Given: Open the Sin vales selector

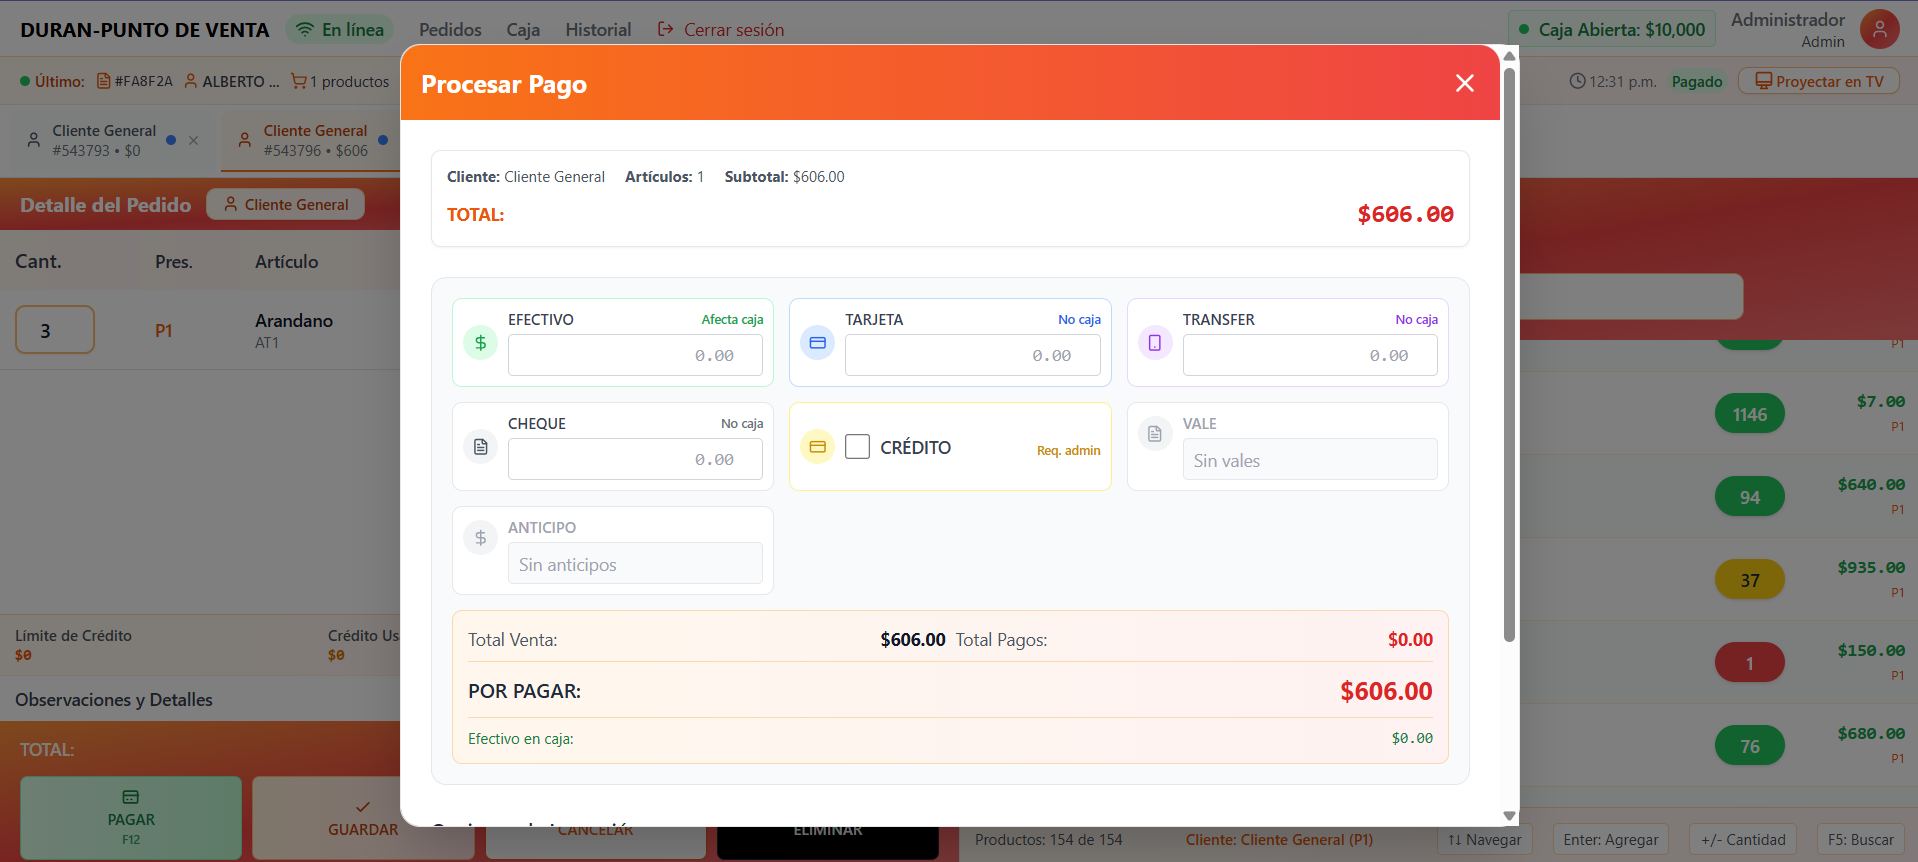Looking at the screenshot, I should (1309, 460).
